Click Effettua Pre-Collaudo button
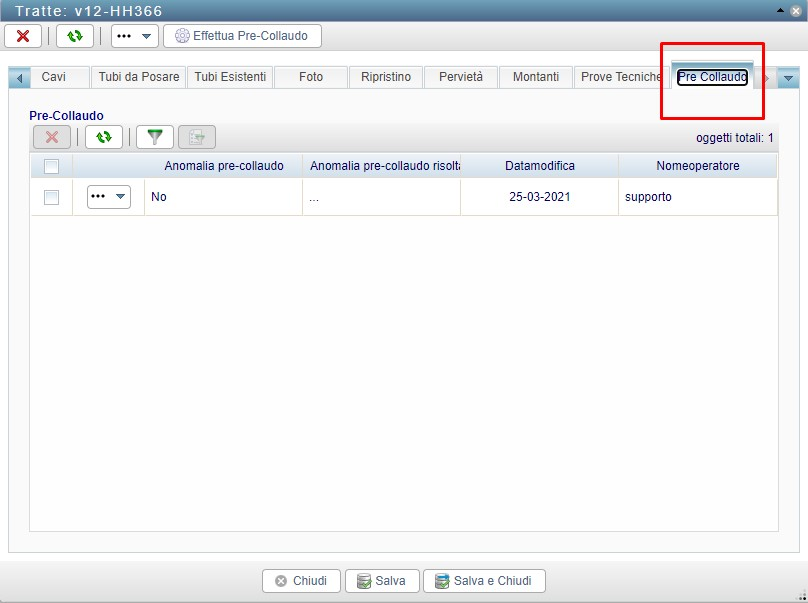Viewport: 808px width, 603px height. [x=242, y=36]
